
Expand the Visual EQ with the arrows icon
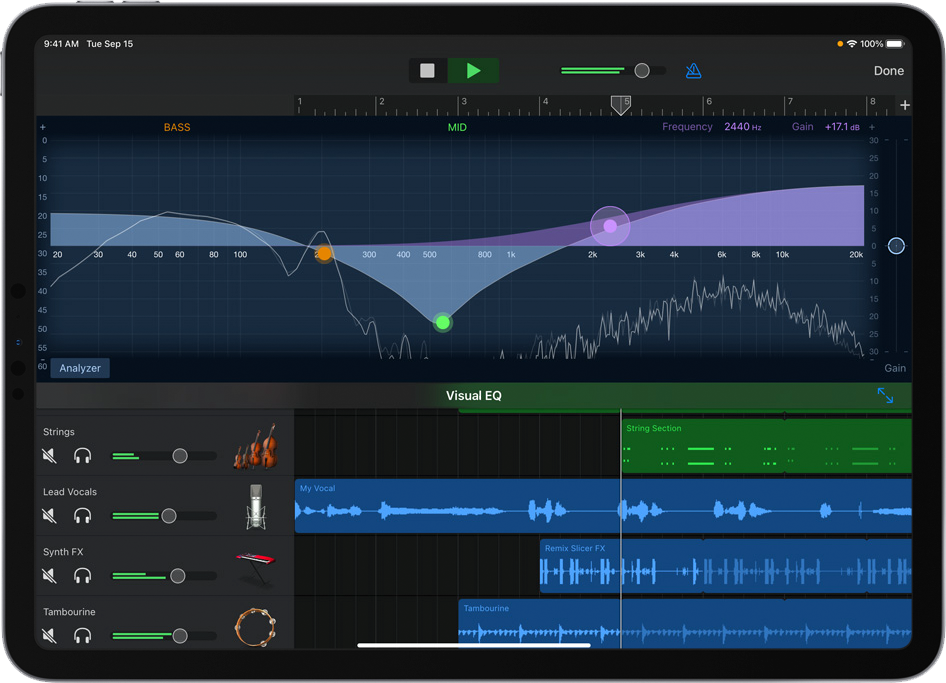click(x=885, y=396)
